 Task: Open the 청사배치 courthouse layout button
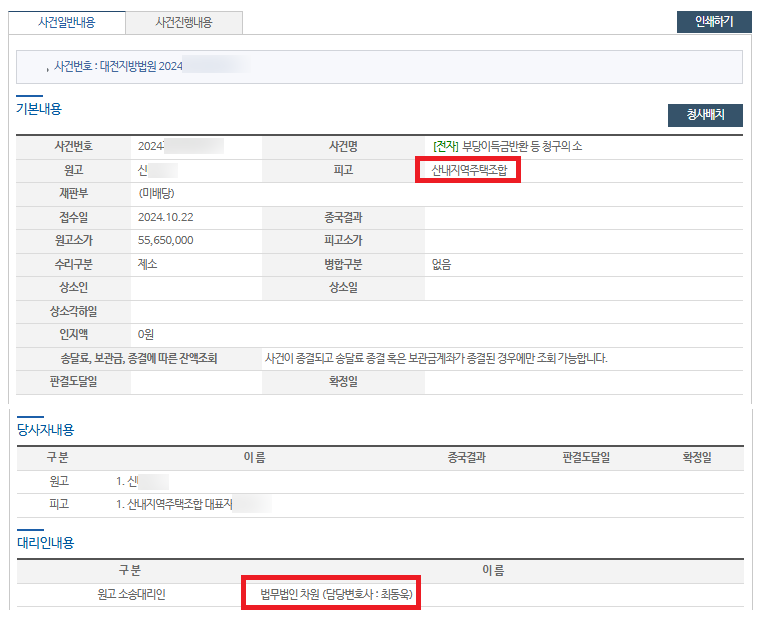[x=705, y=115]
